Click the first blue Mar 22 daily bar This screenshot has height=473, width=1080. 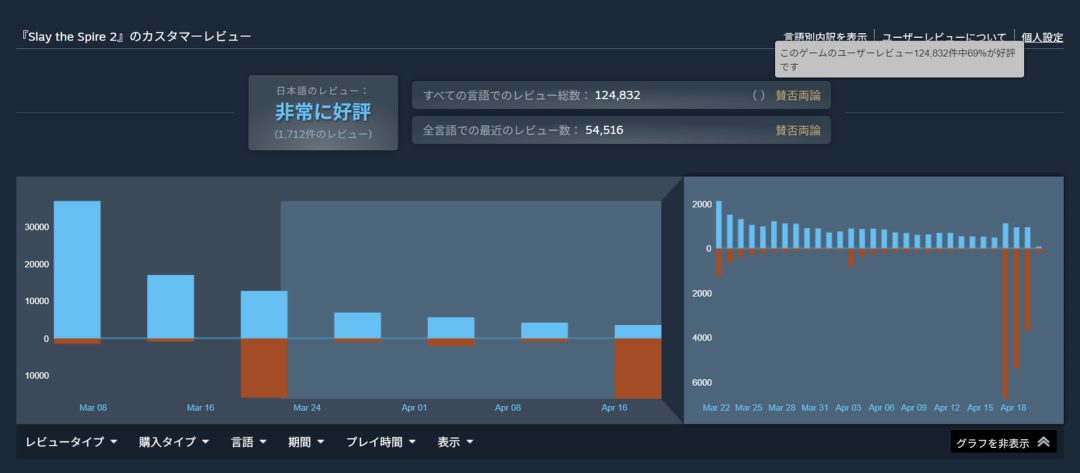(x=718, y=224)
